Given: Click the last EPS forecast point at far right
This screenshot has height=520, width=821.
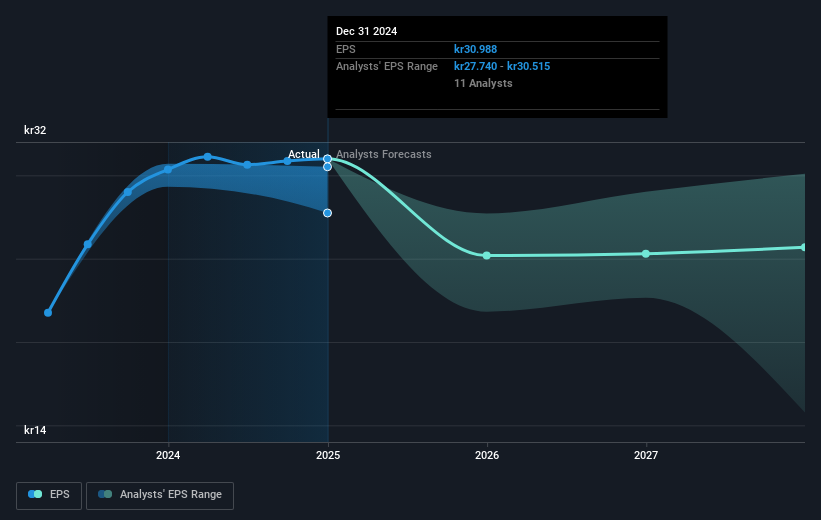Looking at the screenshot, I should (x=804, y=247).
